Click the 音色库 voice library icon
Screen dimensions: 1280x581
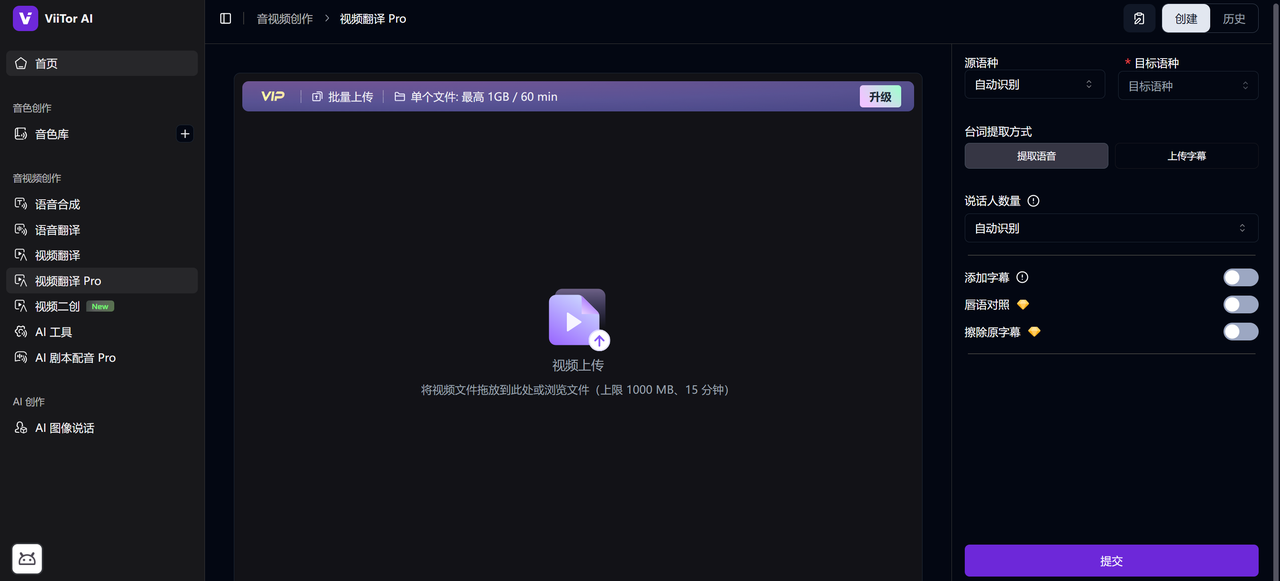pos(21,134)
